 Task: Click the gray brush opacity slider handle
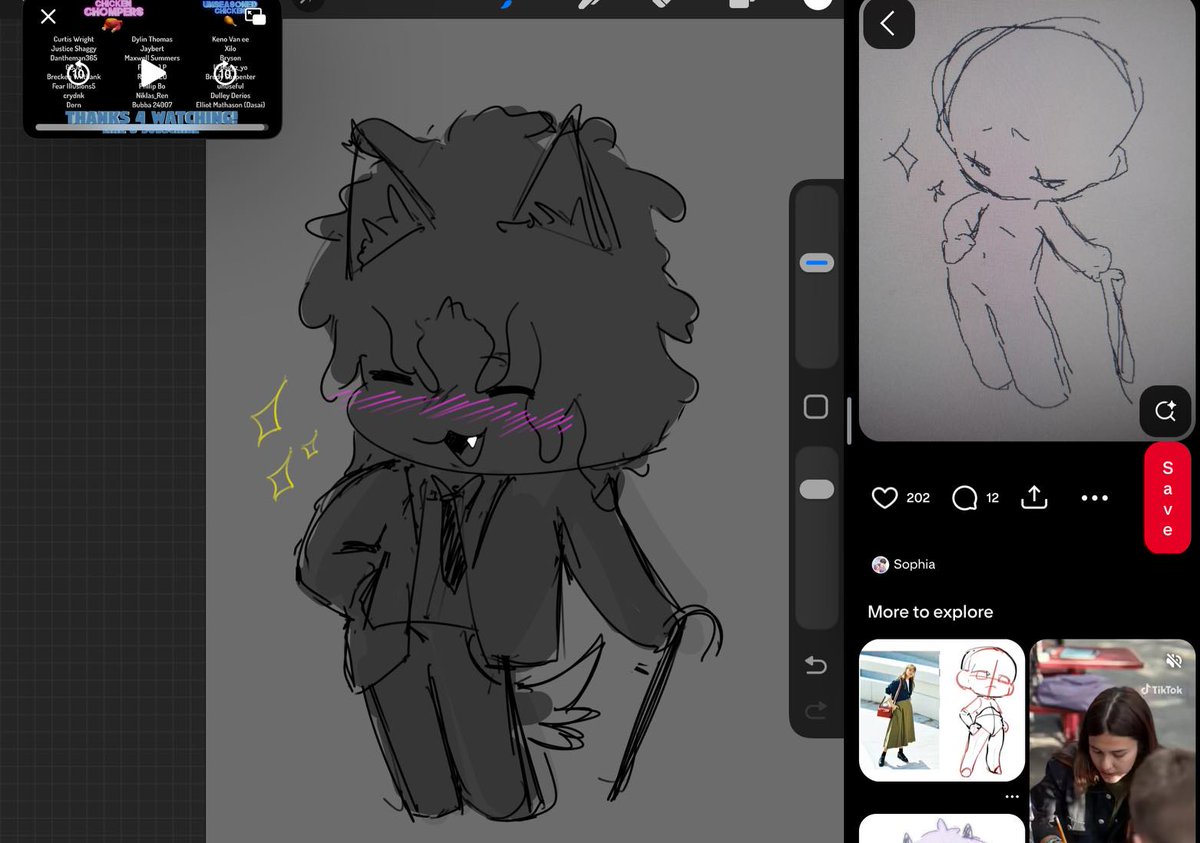point(817,489)
